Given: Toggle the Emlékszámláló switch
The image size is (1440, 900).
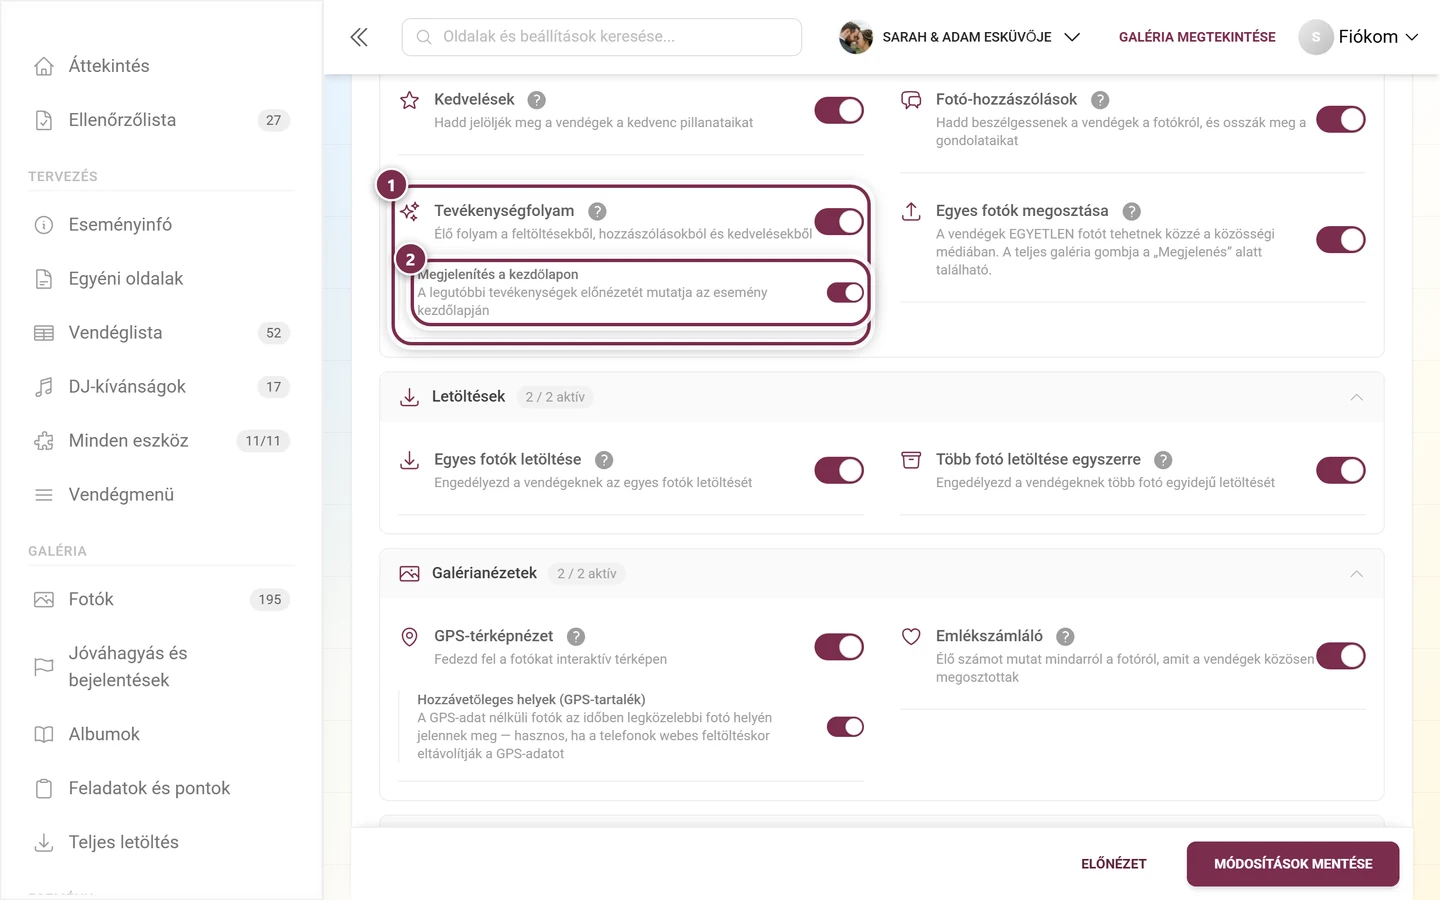Looking at the screenshot, I should click(1341, 656).
